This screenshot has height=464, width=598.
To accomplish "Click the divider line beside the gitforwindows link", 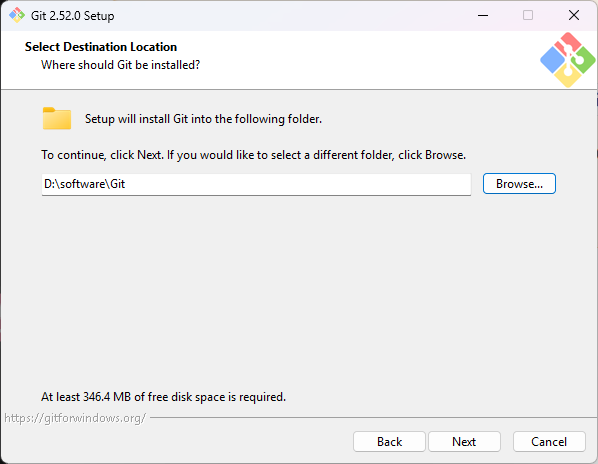I will coord(373,418).
